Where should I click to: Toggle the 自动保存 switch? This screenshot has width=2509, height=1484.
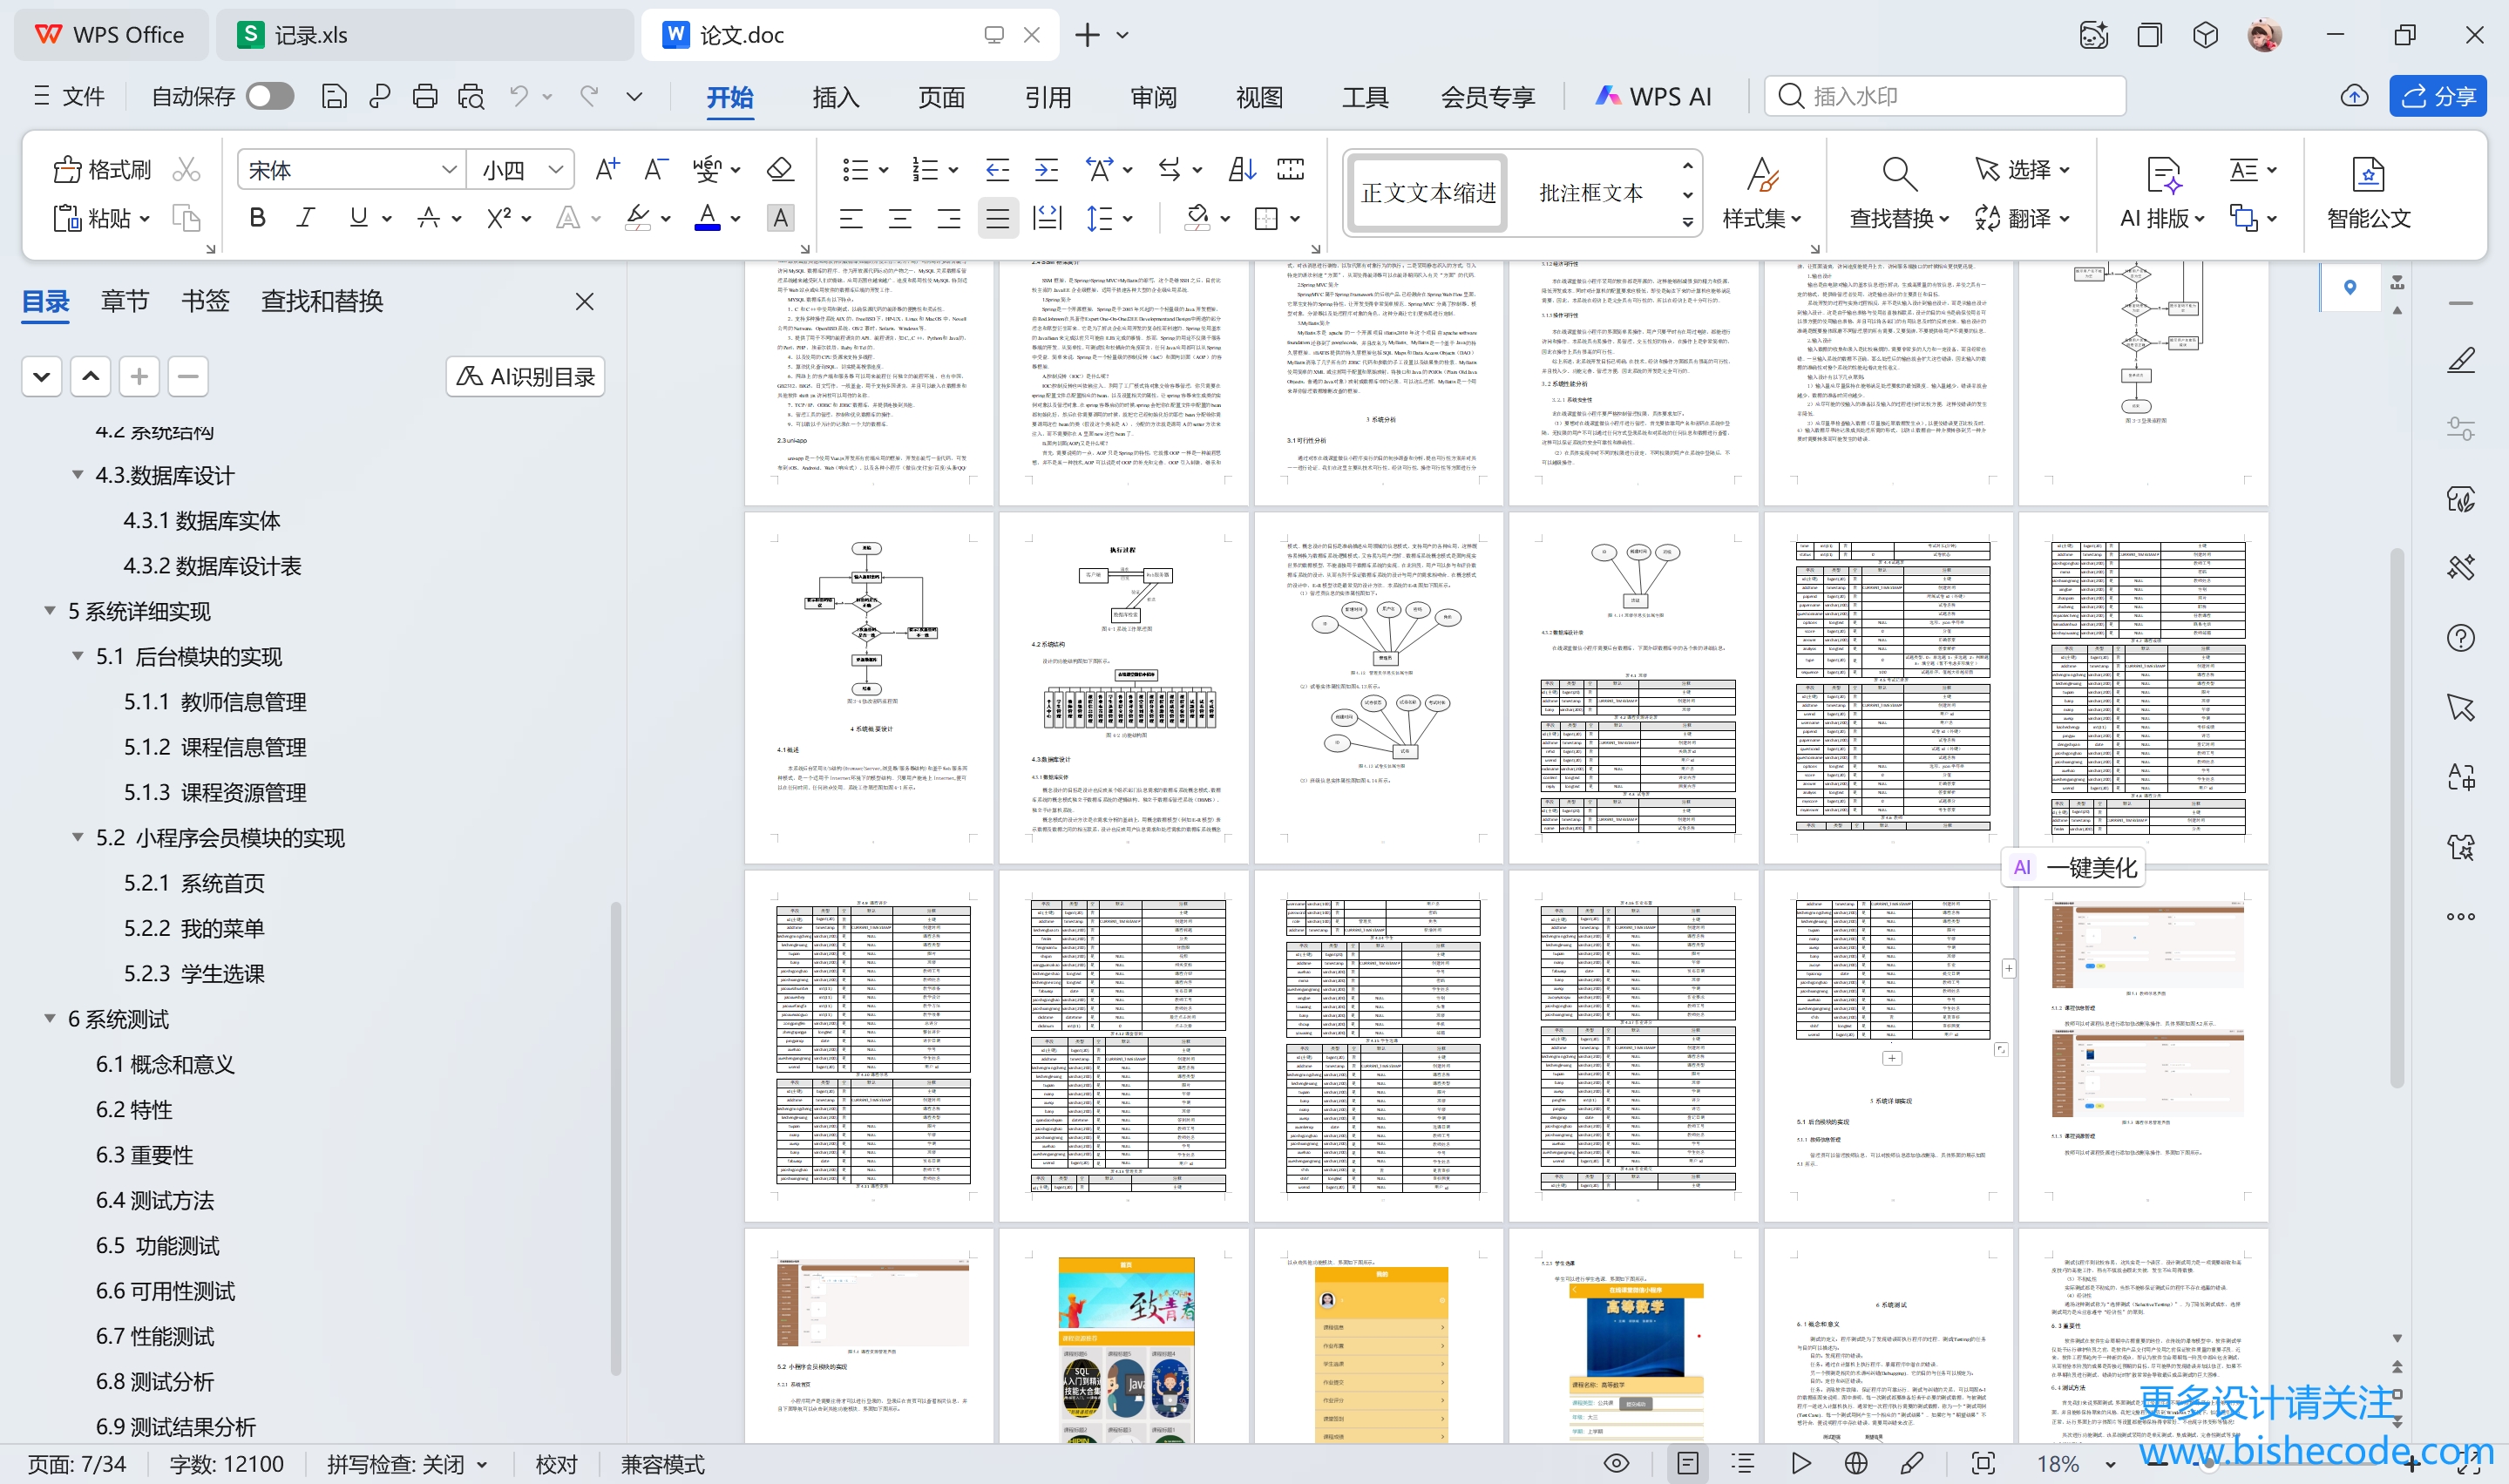pos(269,96)
